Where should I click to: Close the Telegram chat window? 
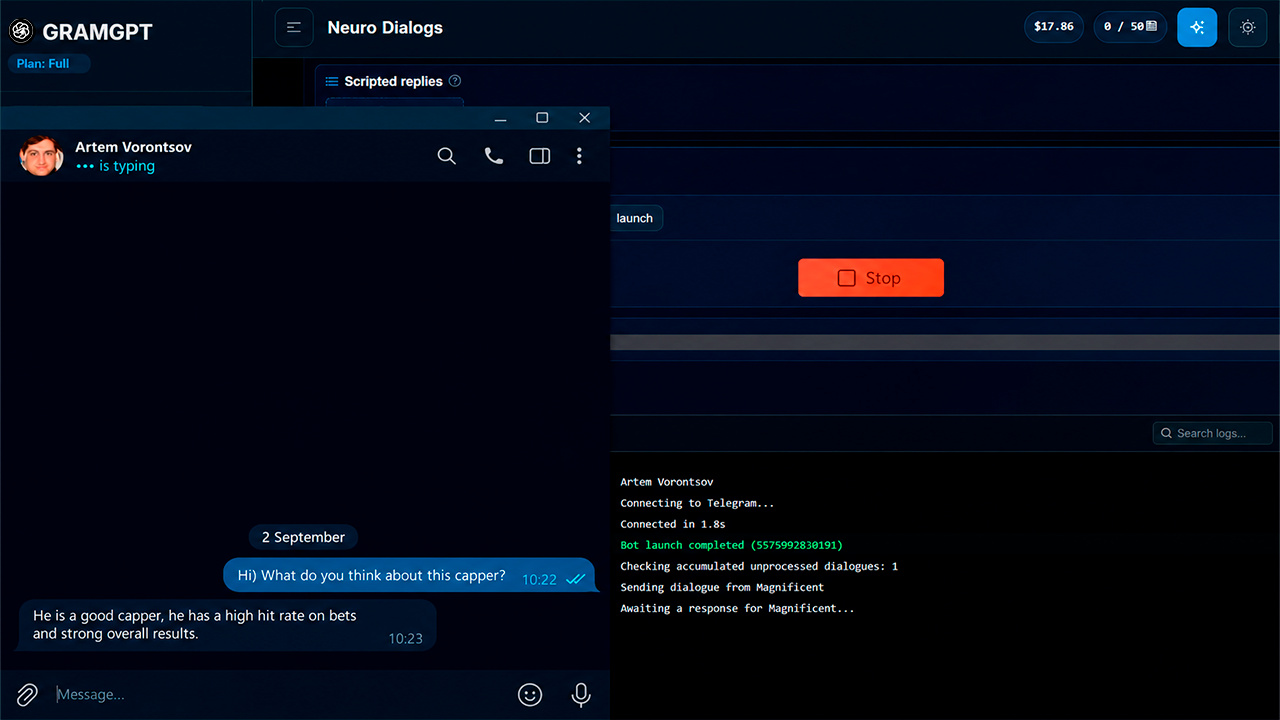585,118
